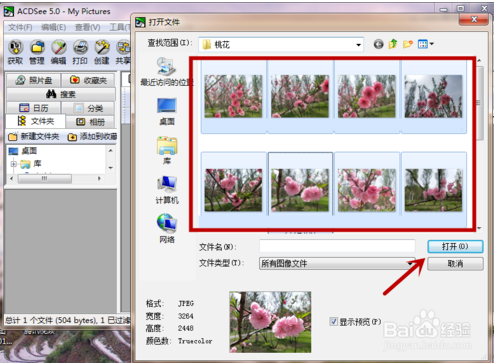Switch to the 相册 tab
The width and height of the screenshot is (494, 364).
[91, 122]
